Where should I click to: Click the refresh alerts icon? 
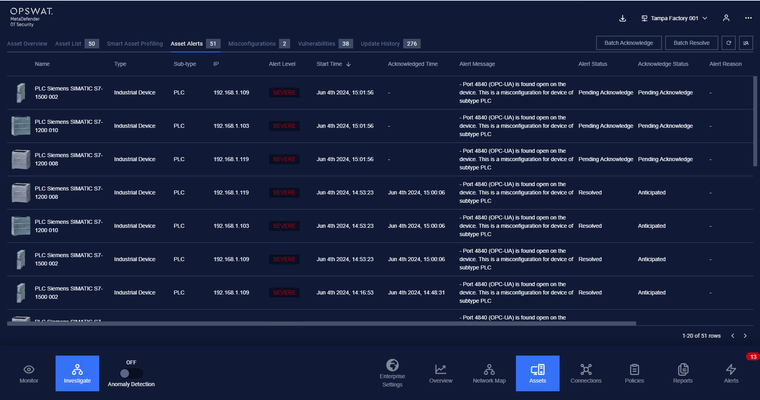coord(728,43)
